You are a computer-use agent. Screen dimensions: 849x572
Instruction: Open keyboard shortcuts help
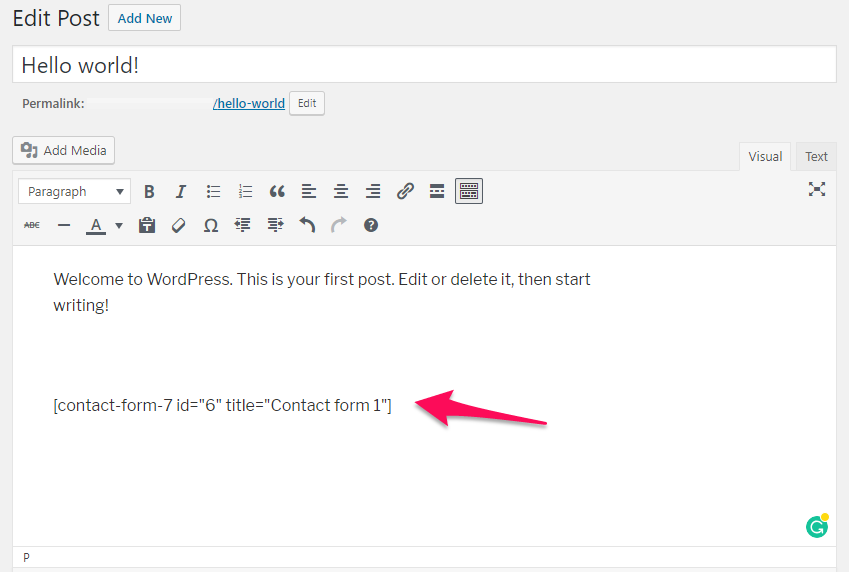(371, 225)
